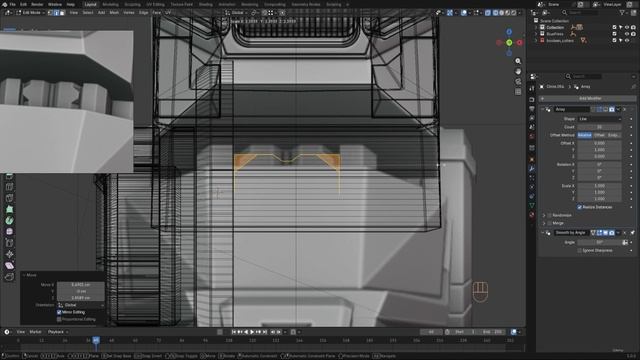Hide the Collection via eye icon
Screen dimensions: 640x360
pyautogui.click(x=627, y=27)
